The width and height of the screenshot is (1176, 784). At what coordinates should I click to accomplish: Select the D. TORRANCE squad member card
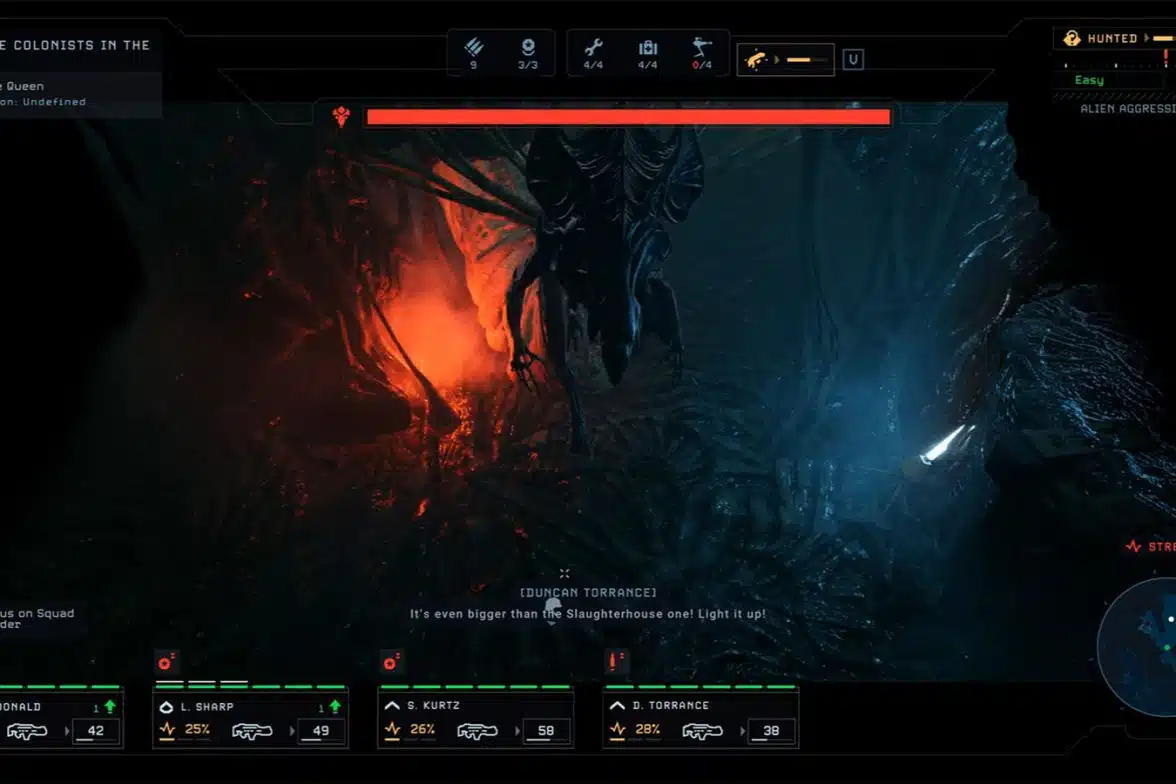point(700,718)
